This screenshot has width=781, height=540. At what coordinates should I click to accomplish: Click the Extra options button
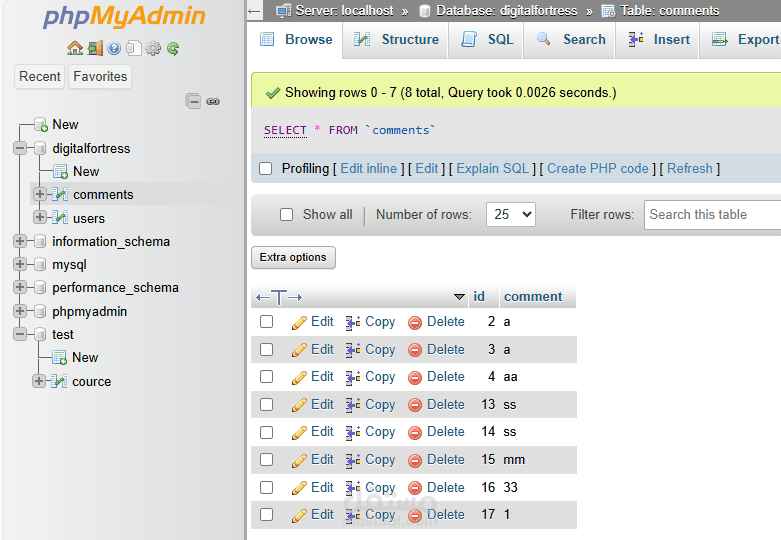(x=293, y=257)
